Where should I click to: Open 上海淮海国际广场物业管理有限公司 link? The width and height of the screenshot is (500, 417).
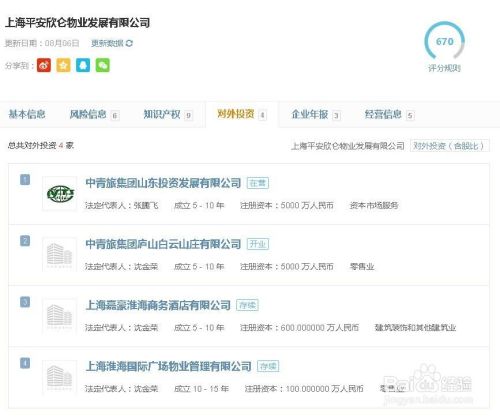[168, 366]
